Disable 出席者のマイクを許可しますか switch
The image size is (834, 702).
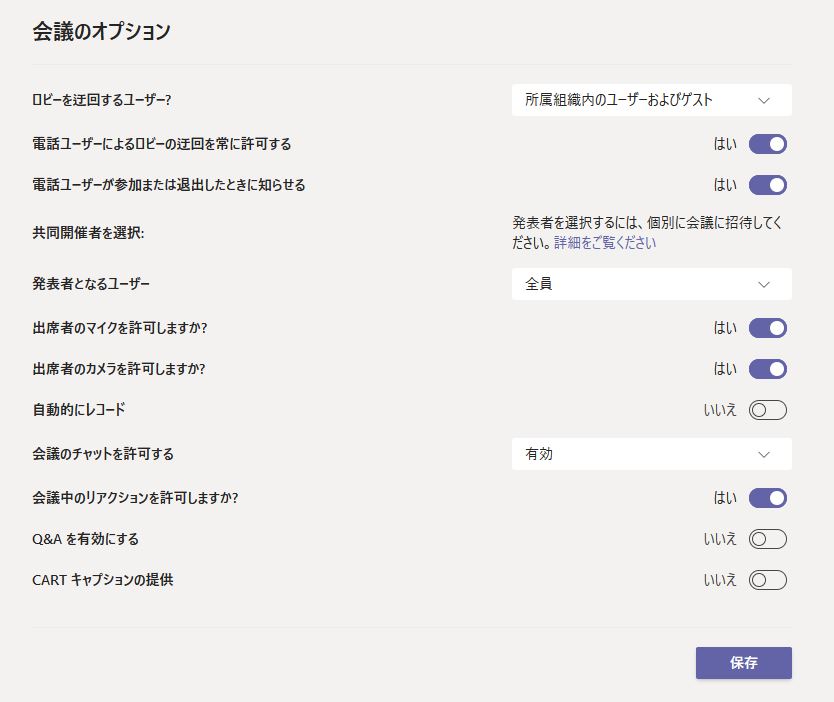(x=768, y=328)
